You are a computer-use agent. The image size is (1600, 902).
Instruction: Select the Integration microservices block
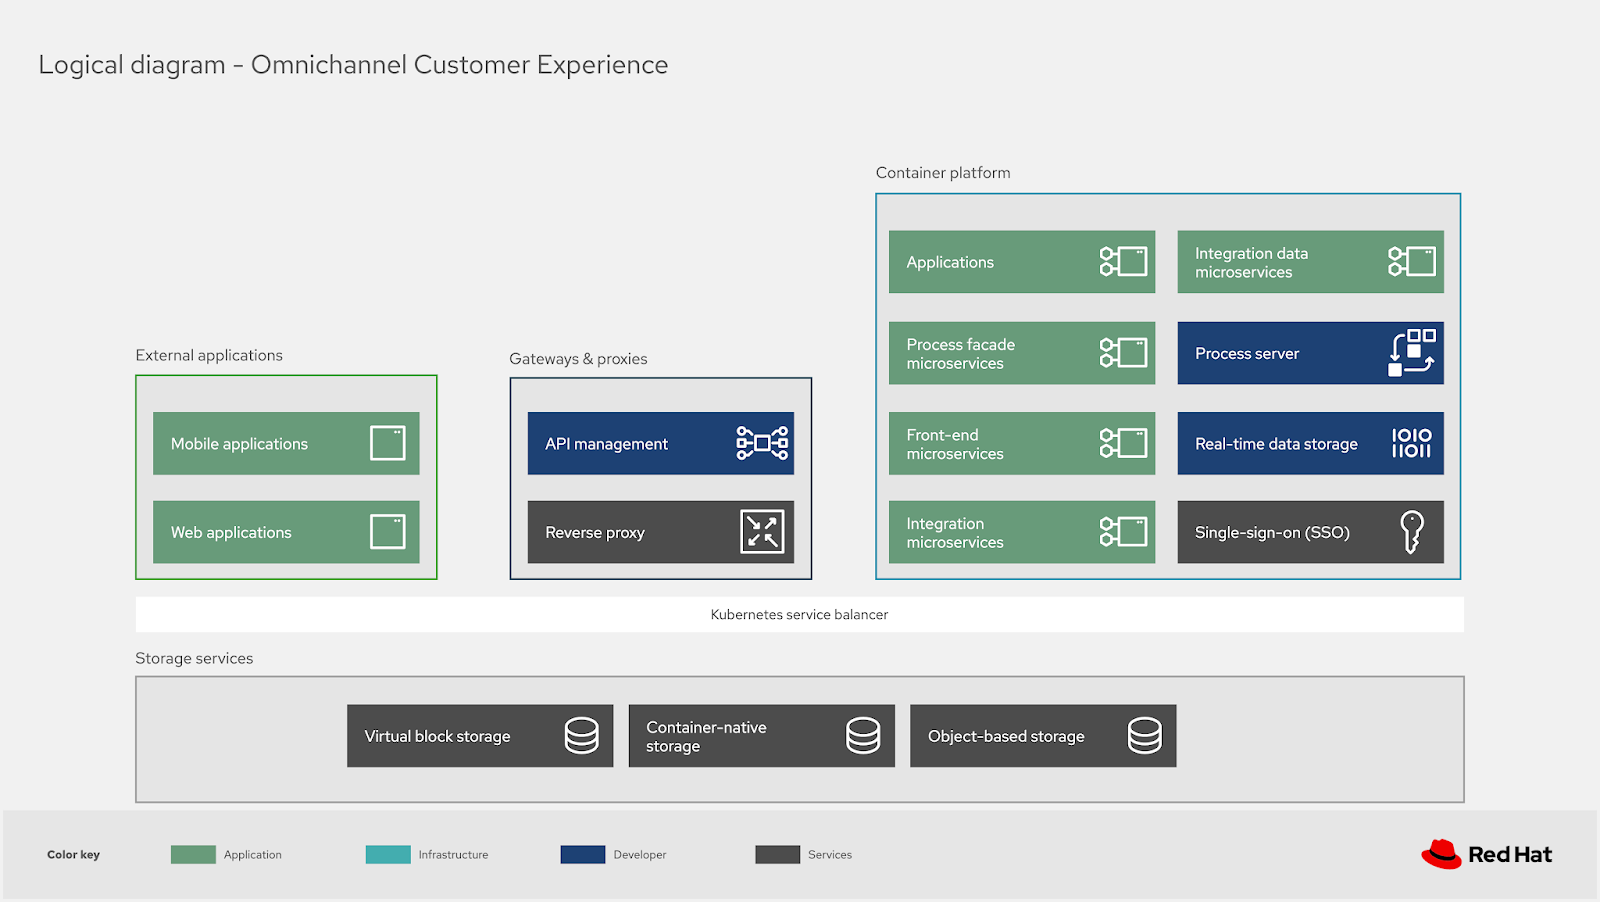(1021, 532)
